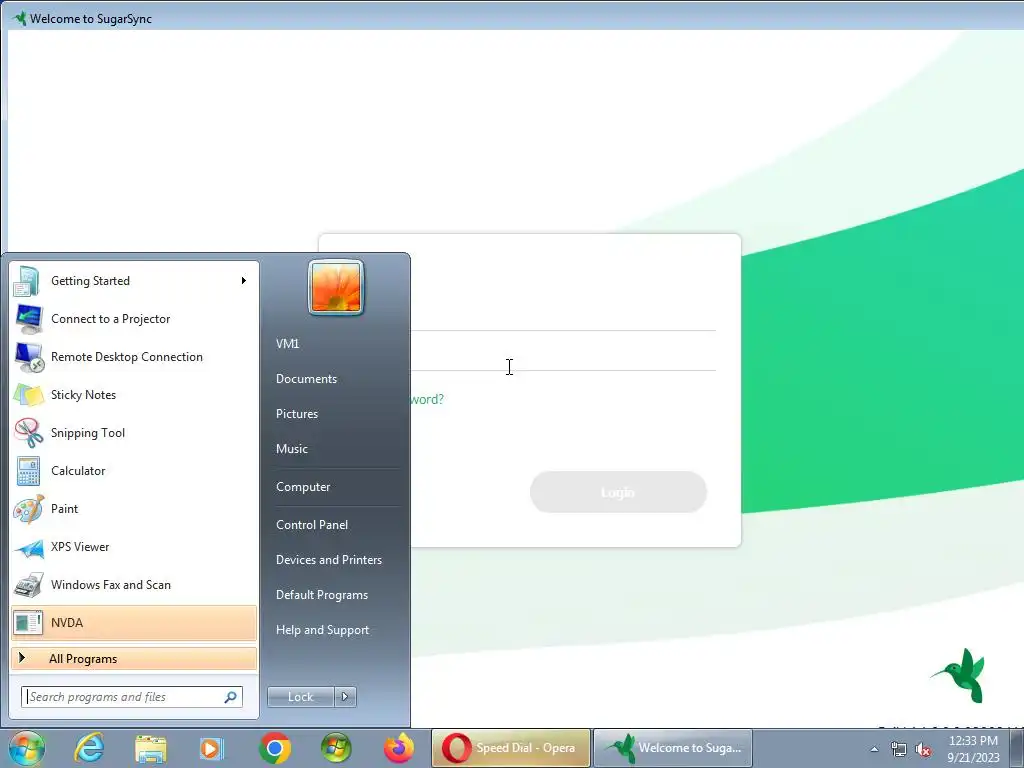Click the SugarSync title bar icon

click(x=19, y=18)
